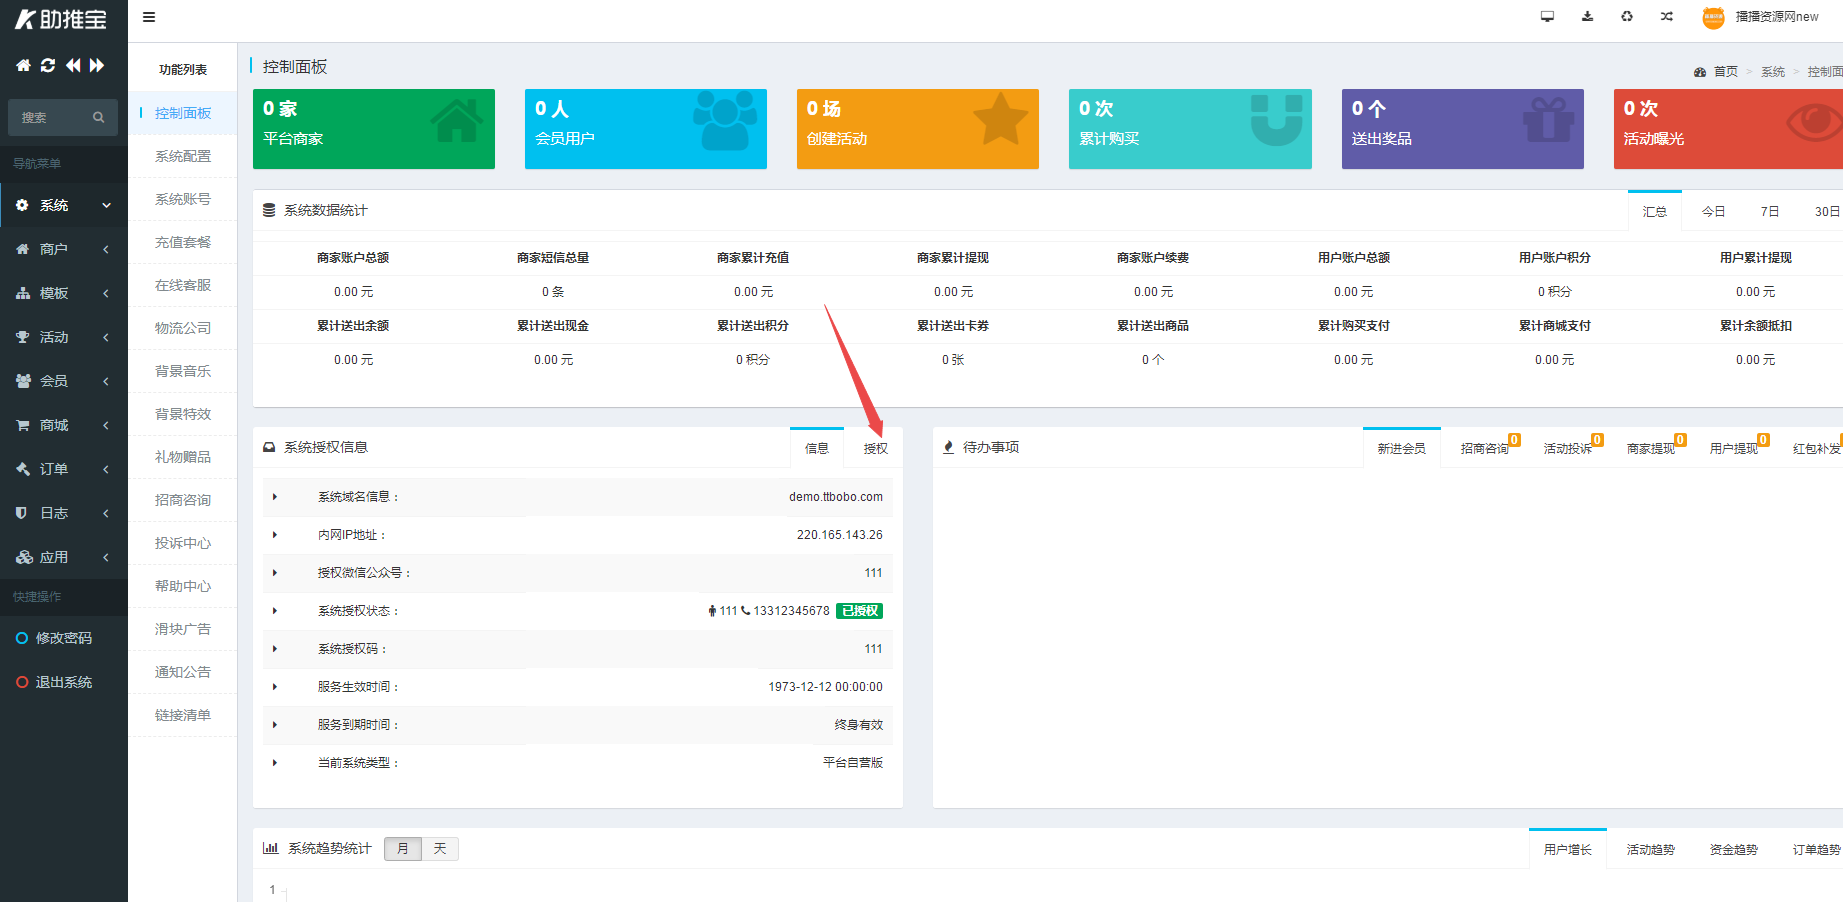Collapse the 系统 sidebar menu
This screenshot has width=1843, height=902.
point(64,205)
